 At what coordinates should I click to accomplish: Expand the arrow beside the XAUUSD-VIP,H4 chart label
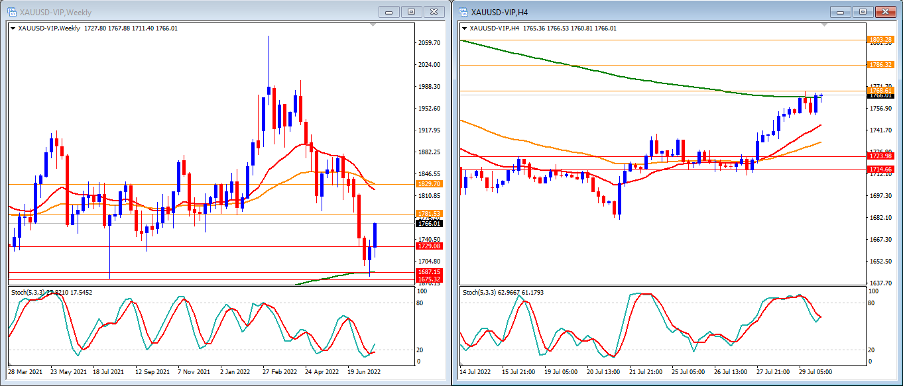pyautogui.click(x=465, y=28)
